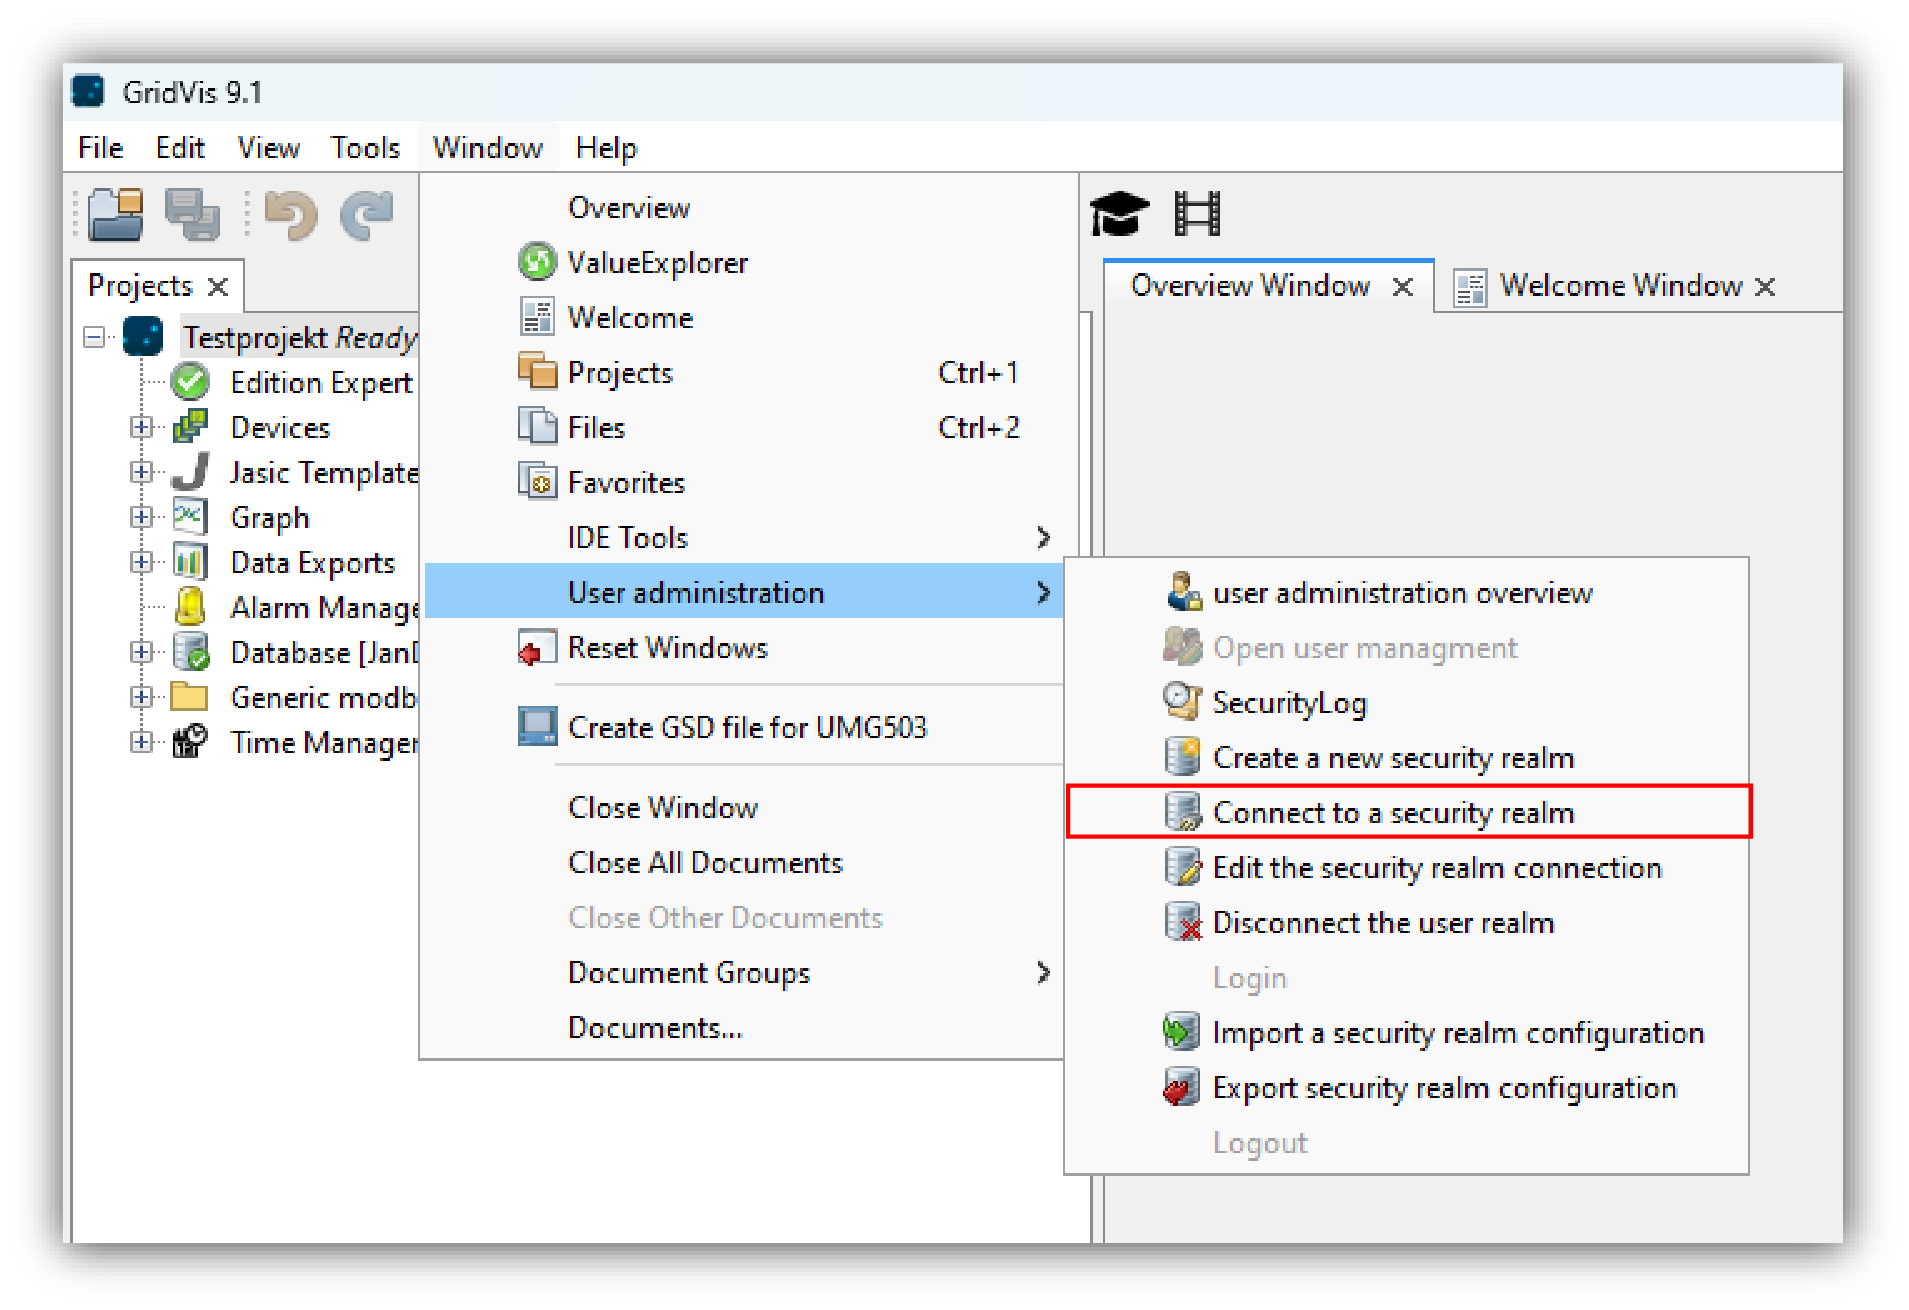
Task: Click the film strip video icon
Action: tap(1197, 212)
